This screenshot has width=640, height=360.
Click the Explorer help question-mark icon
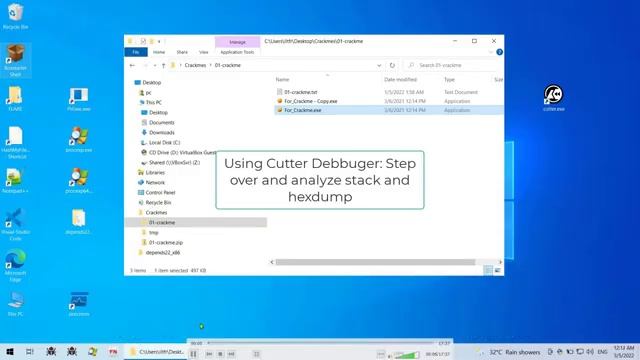coord(499,52)
